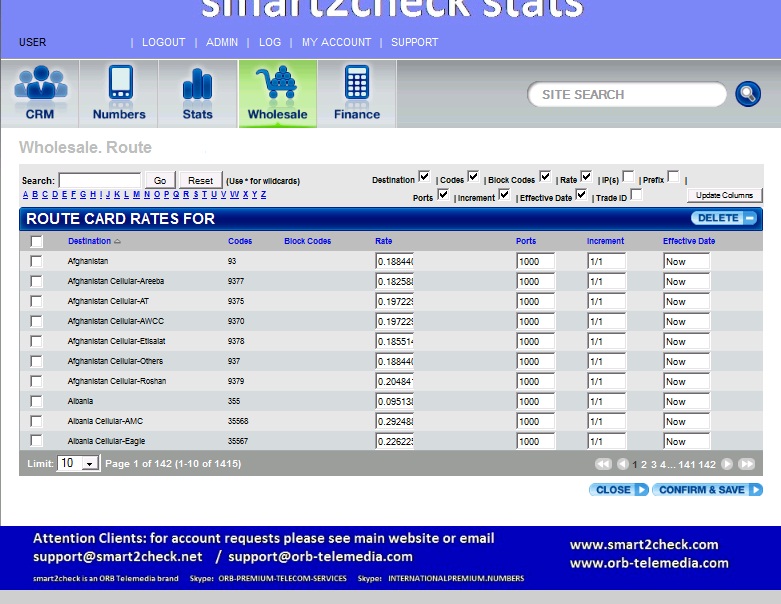781x604 pixels.
Task: Sort by the Codes column header
Action: pyautogui.click(x=240, y=241)
